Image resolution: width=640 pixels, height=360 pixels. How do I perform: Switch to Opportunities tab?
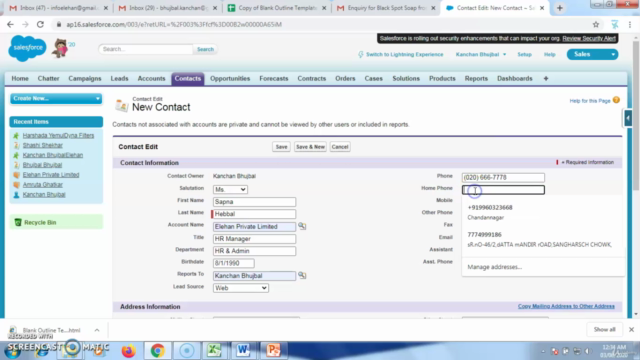point(230,78)
